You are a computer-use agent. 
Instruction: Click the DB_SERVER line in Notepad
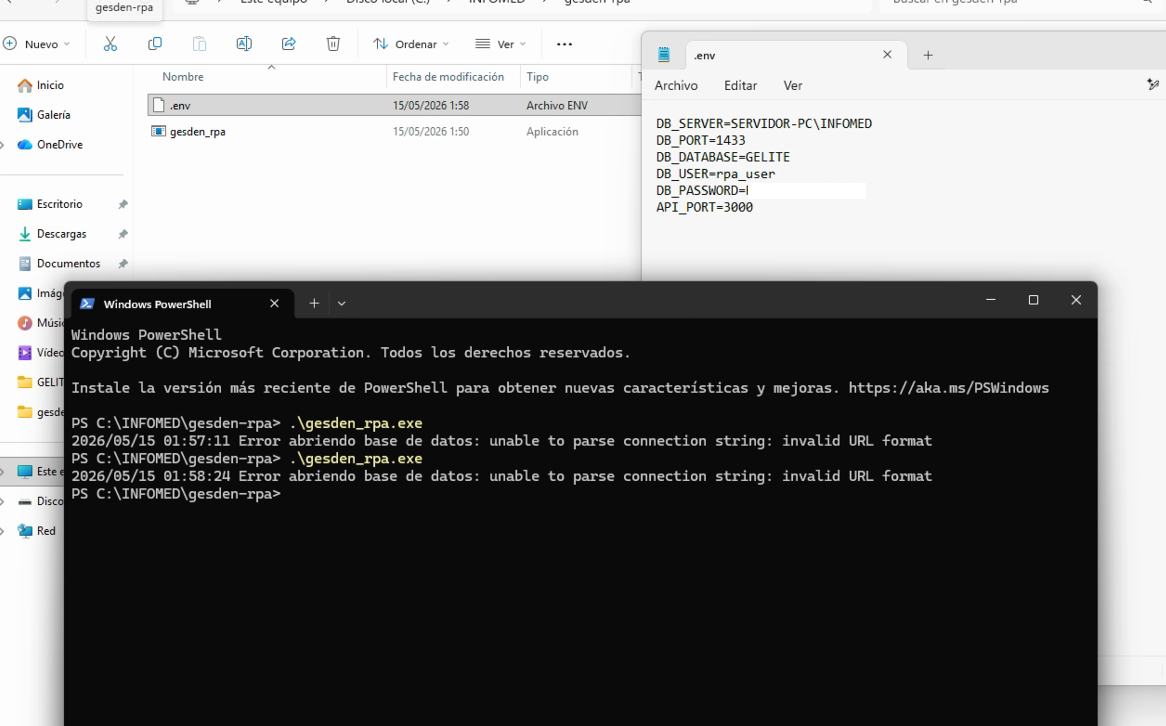pyautogui.click(x=764, y=123)
